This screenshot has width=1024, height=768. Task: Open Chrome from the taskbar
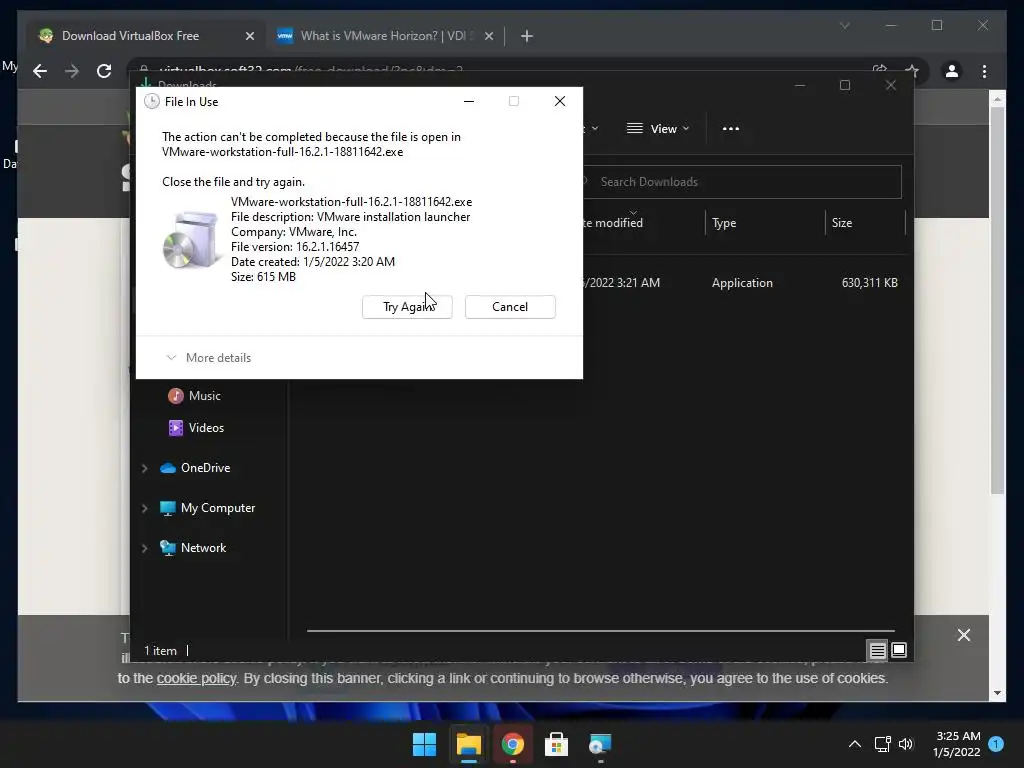[x=513, y=744]
